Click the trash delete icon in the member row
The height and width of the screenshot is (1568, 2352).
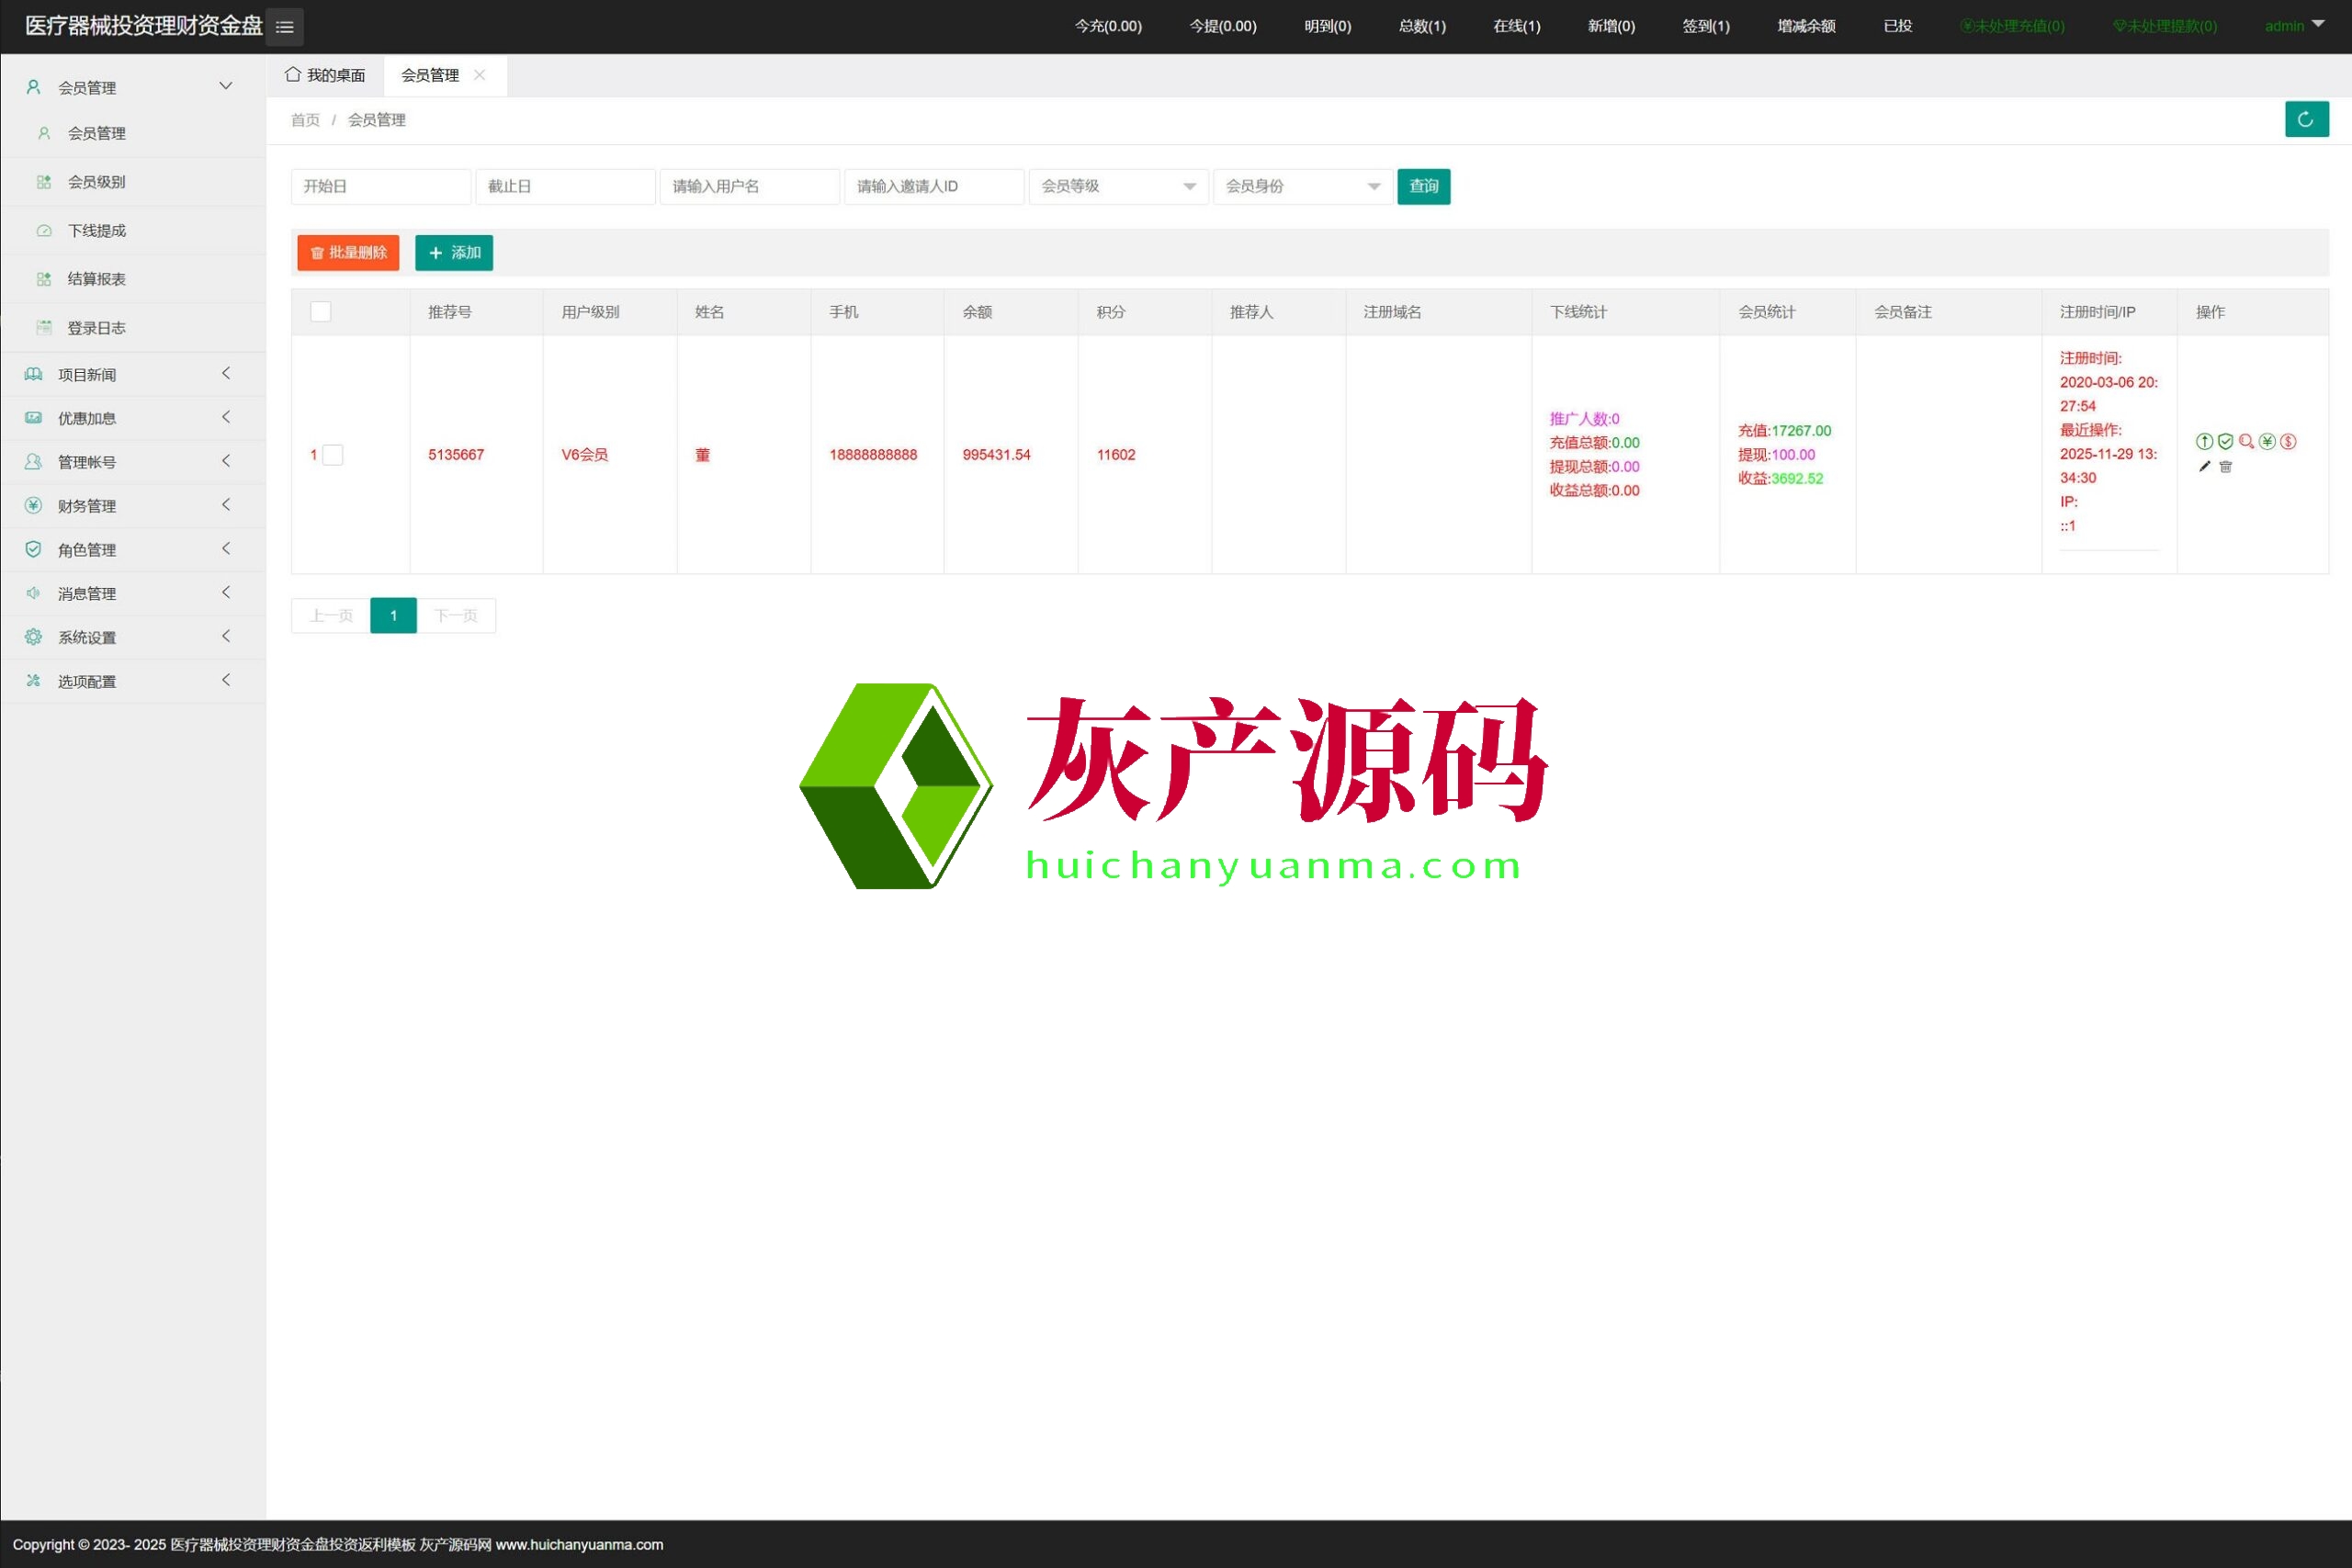click(2225, 466)
